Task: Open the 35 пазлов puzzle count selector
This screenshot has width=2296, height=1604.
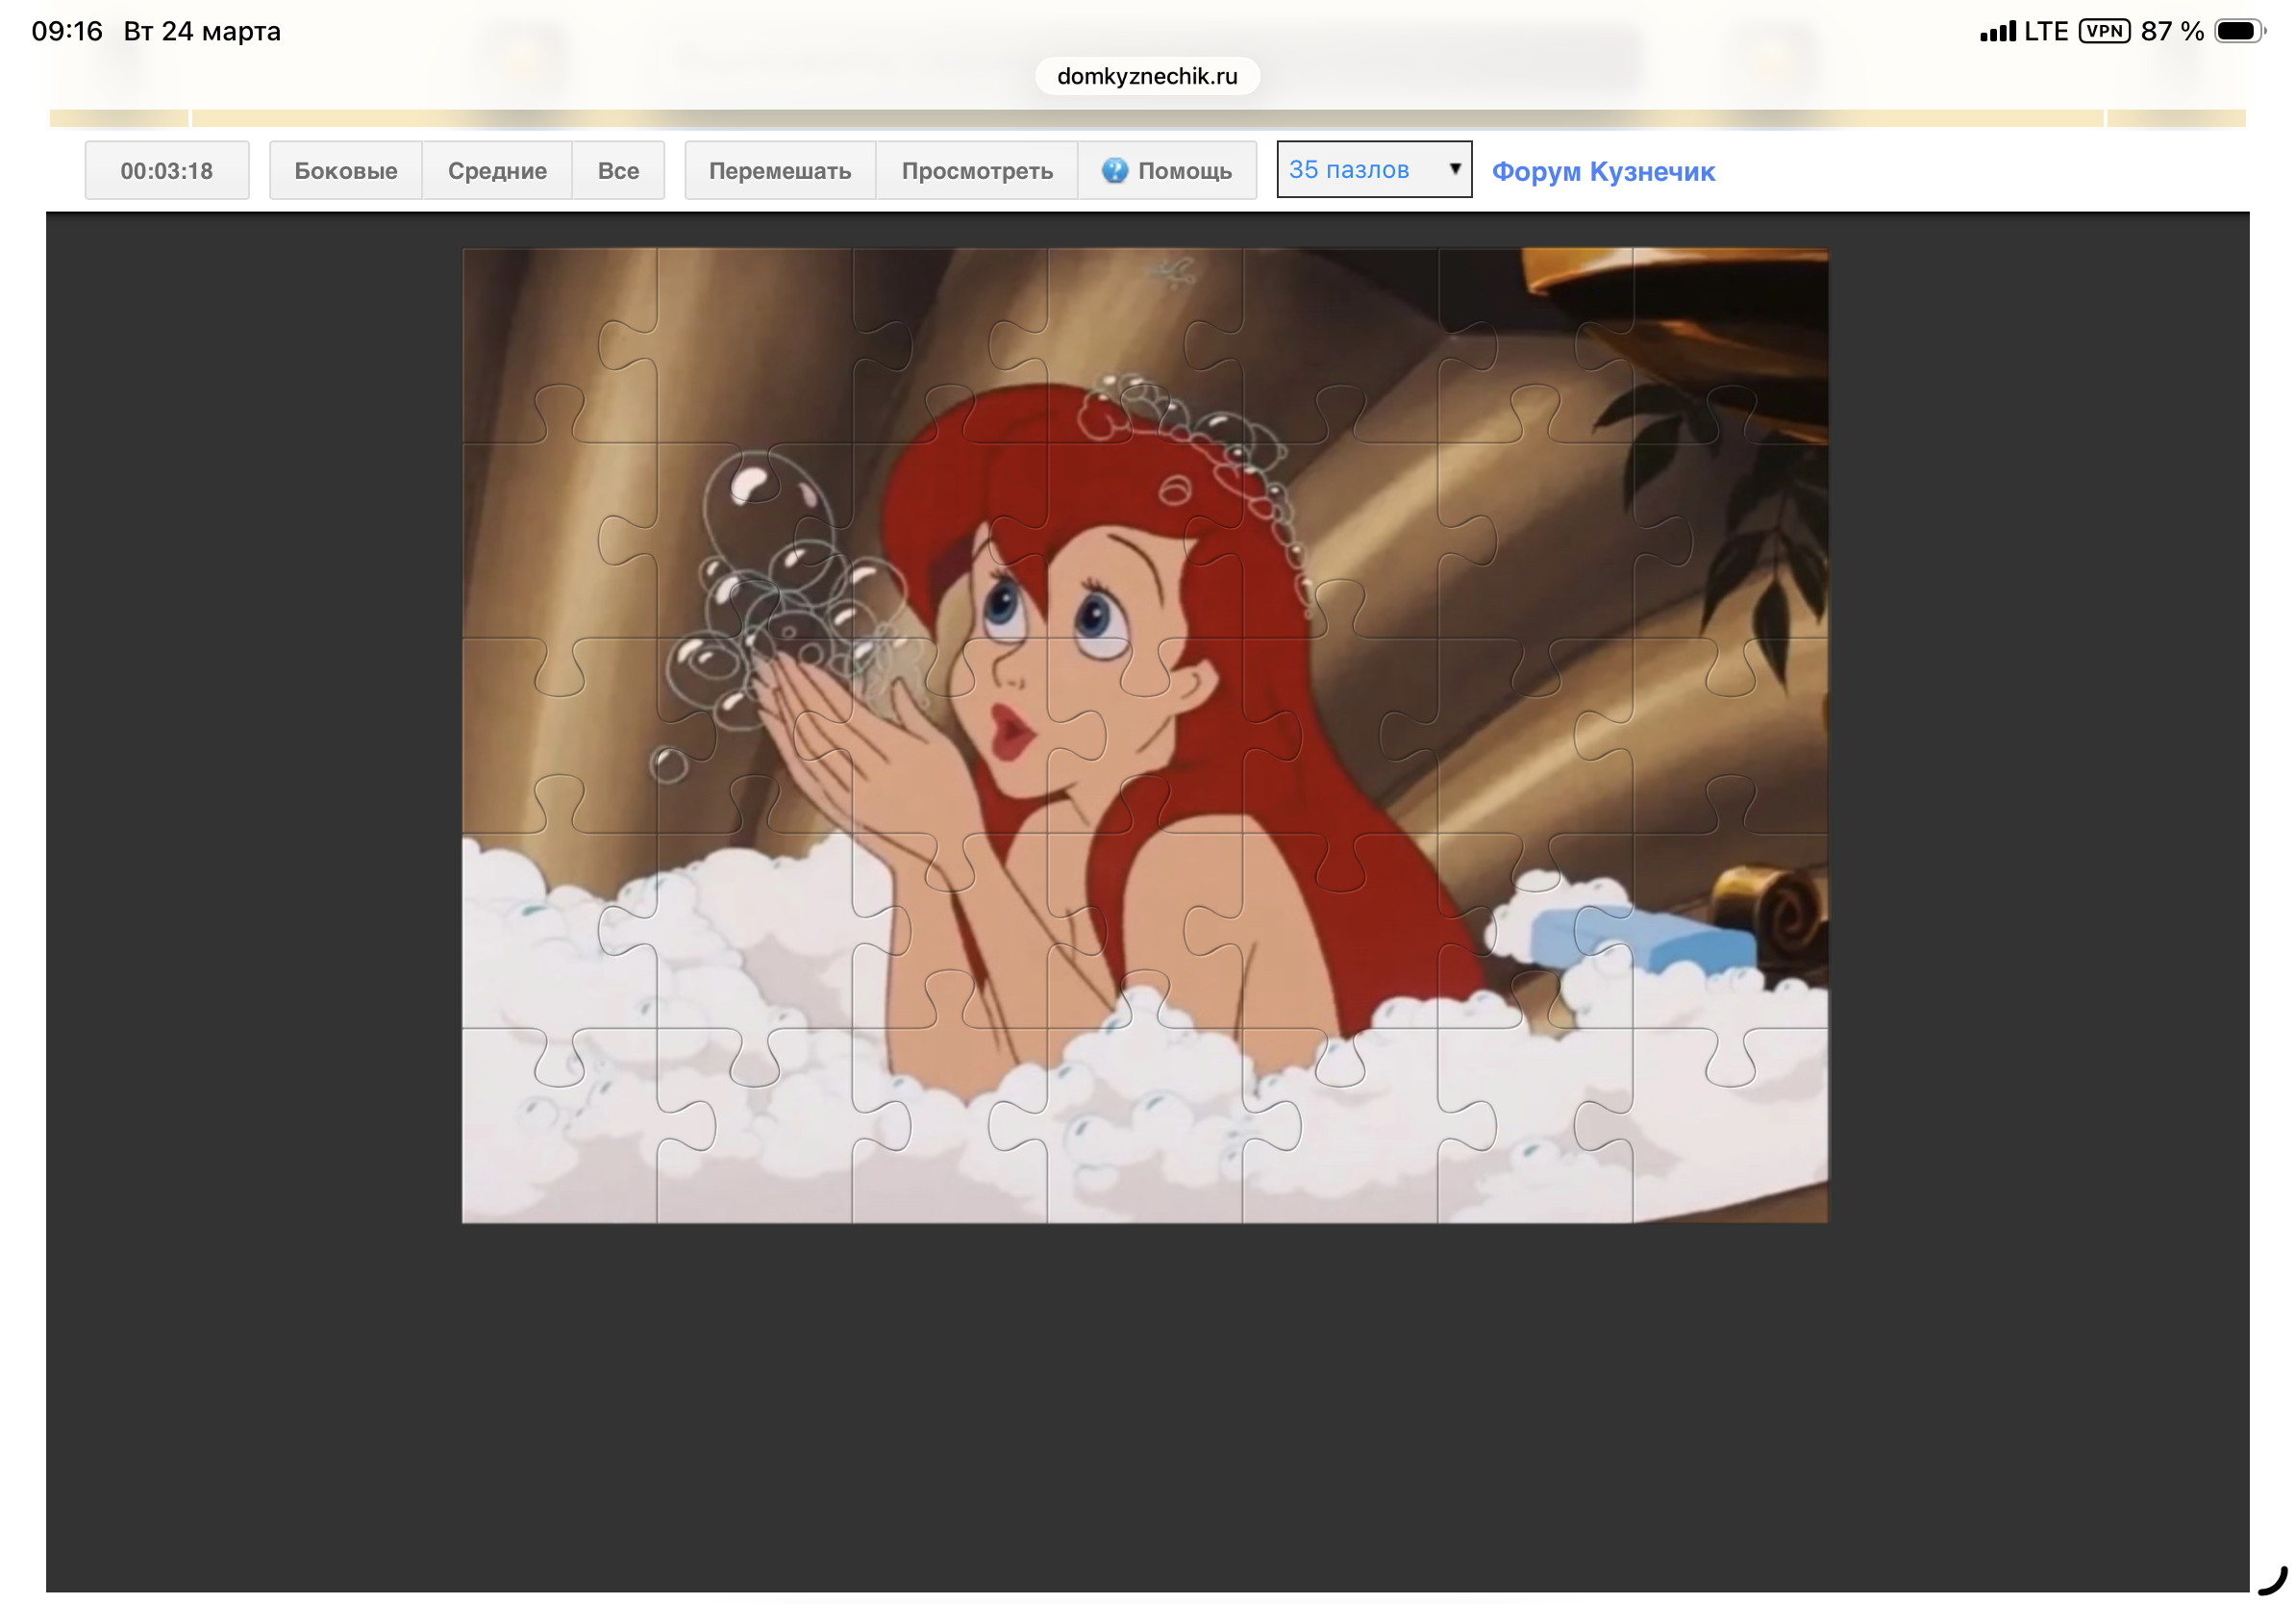Action: pos(1372,170)
